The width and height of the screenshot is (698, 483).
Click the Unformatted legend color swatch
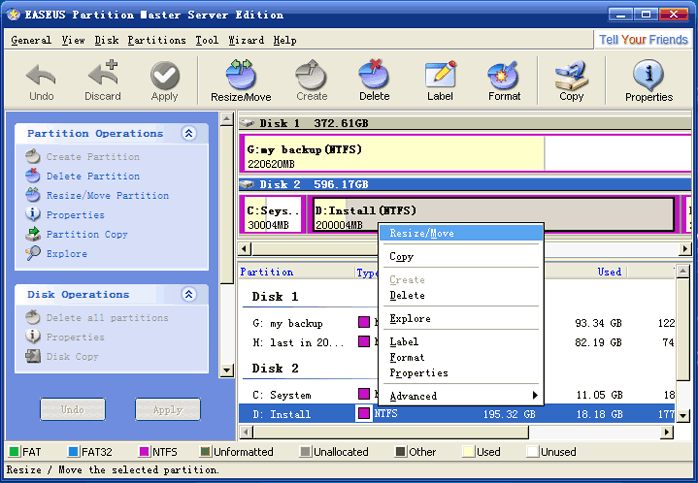pos(205,452)
